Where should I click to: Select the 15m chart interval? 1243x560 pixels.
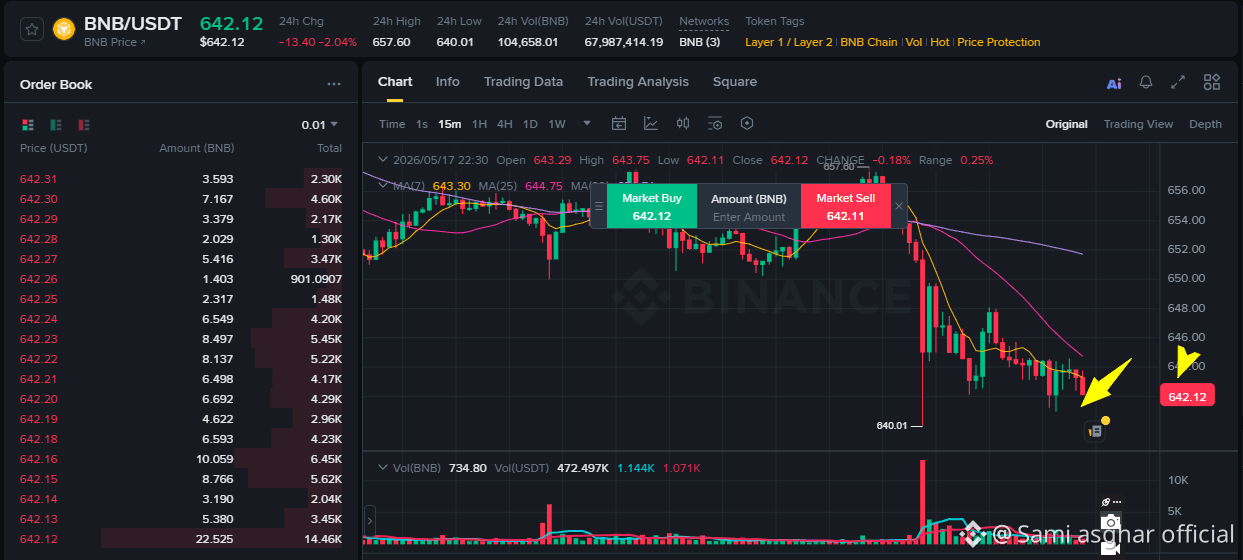click(x=450, y=124)
